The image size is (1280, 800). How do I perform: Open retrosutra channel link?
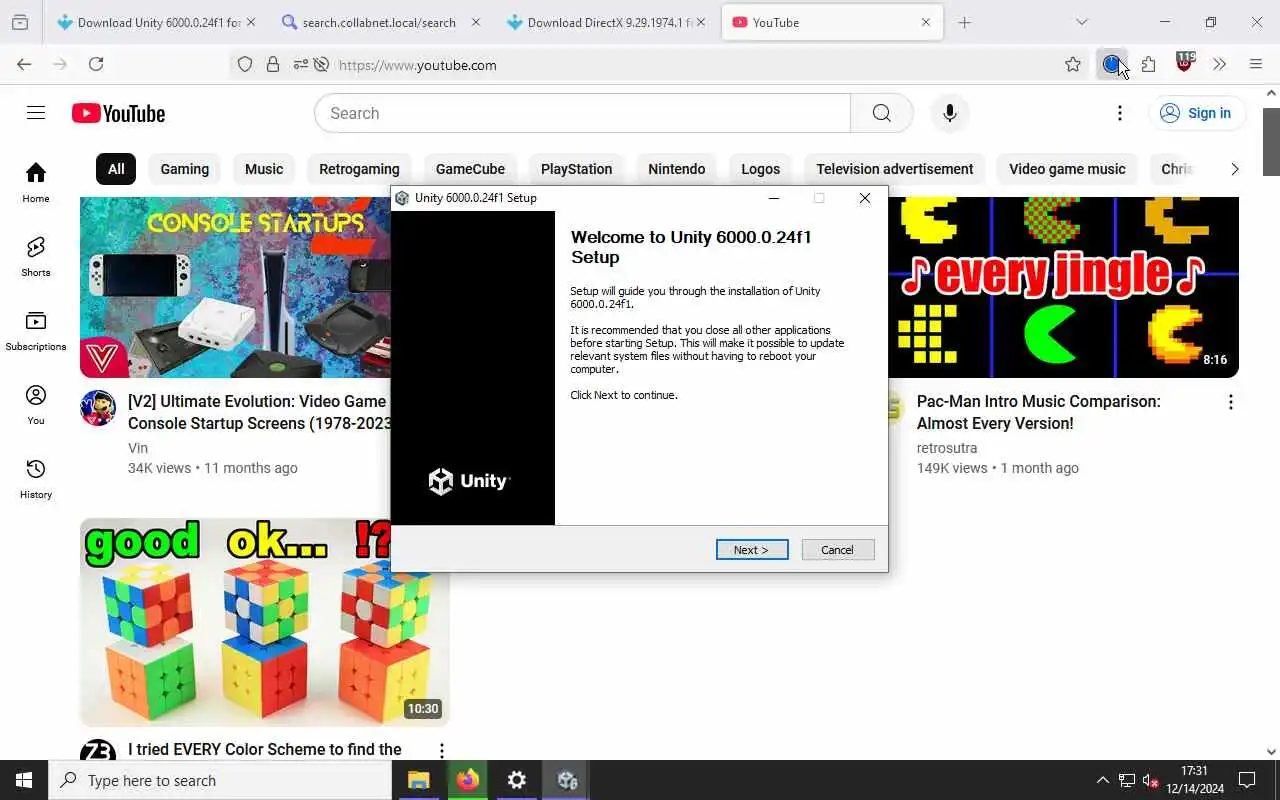pyautogui.click(x=947, y=448)
